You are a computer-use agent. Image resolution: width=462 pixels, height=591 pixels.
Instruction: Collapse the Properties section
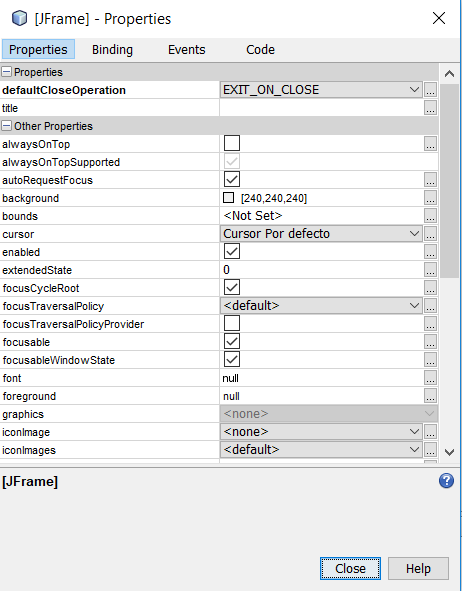pyautogui.click(x=6, y=72)
